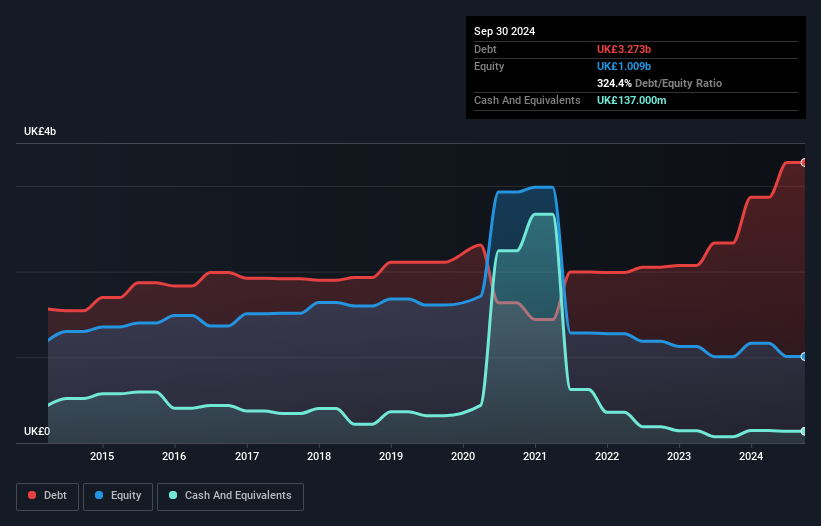Click the 2022 x-axis label

click(607, 456)
